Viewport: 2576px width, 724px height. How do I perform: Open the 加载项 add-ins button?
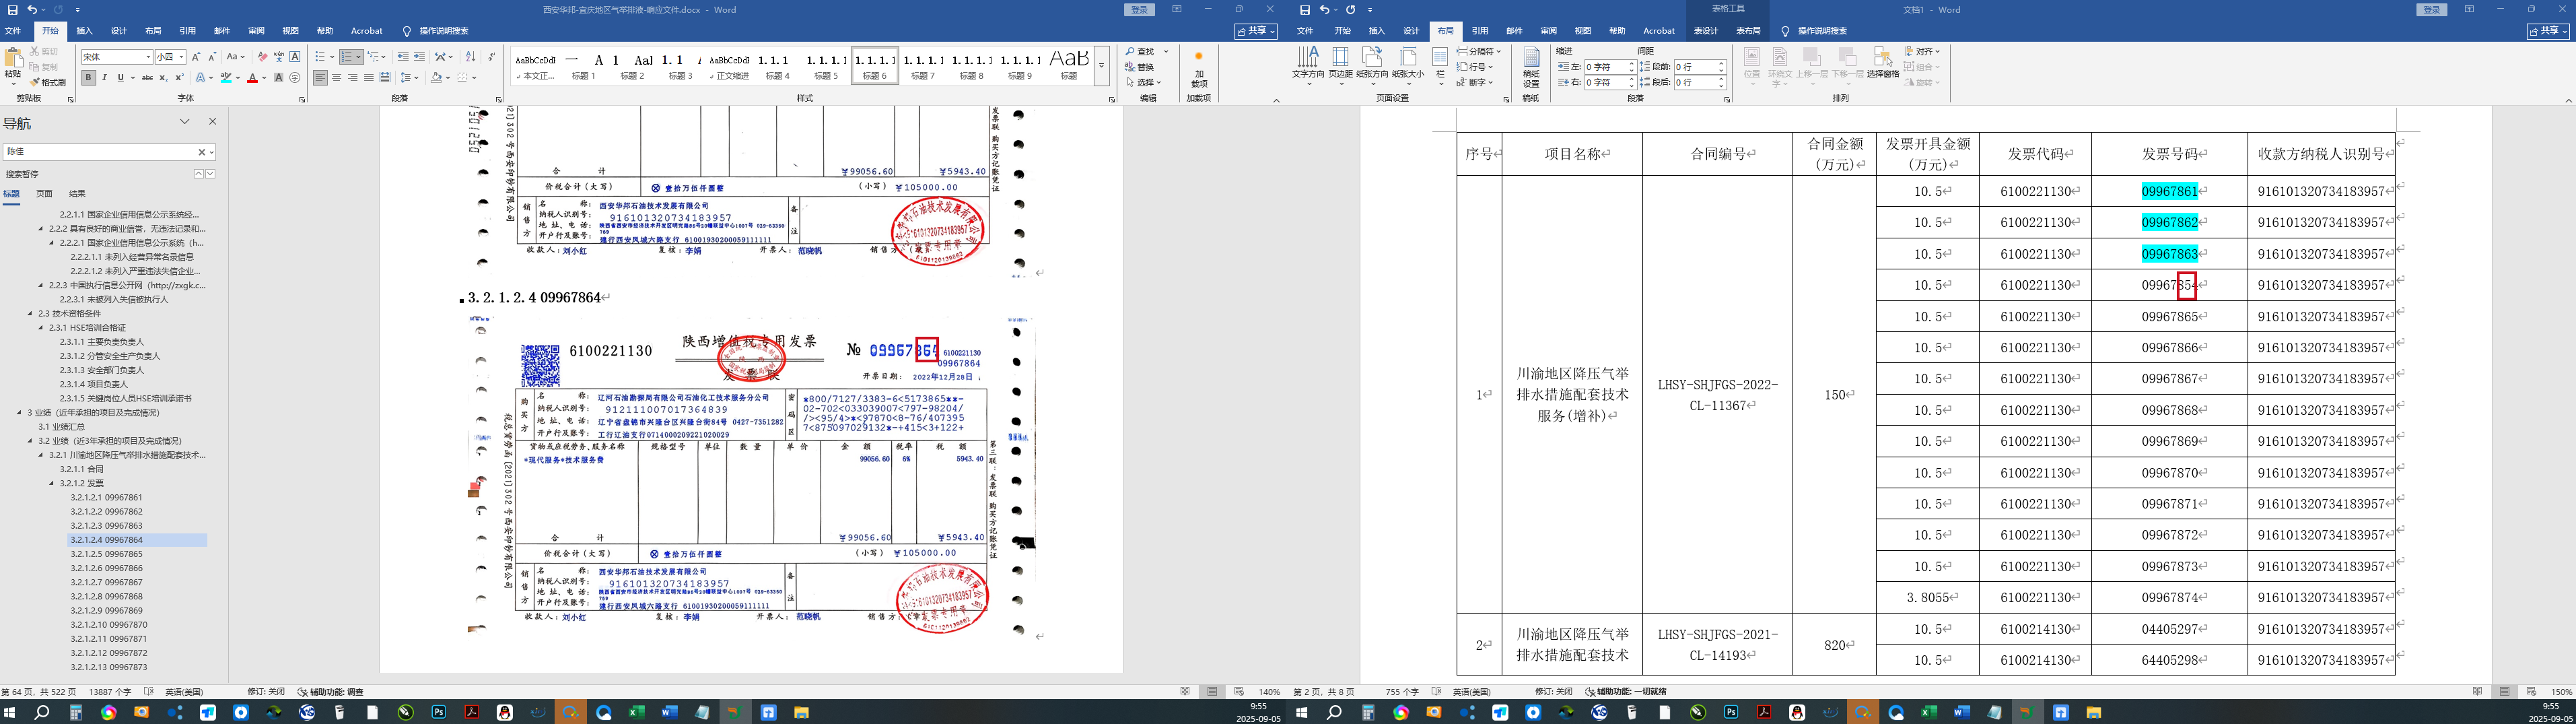click(1199, 68)
